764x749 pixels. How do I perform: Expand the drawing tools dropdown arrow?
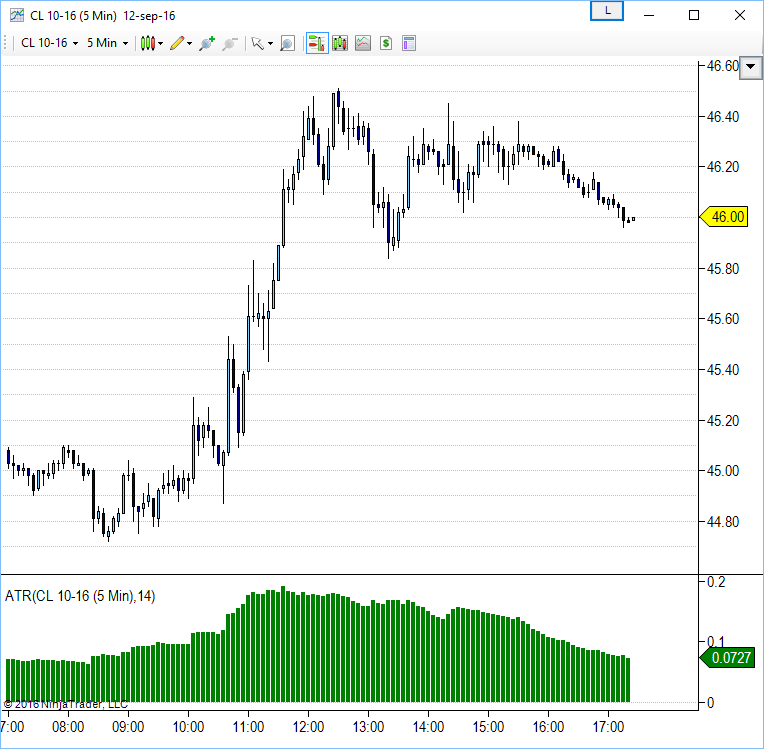click(189, 44)
